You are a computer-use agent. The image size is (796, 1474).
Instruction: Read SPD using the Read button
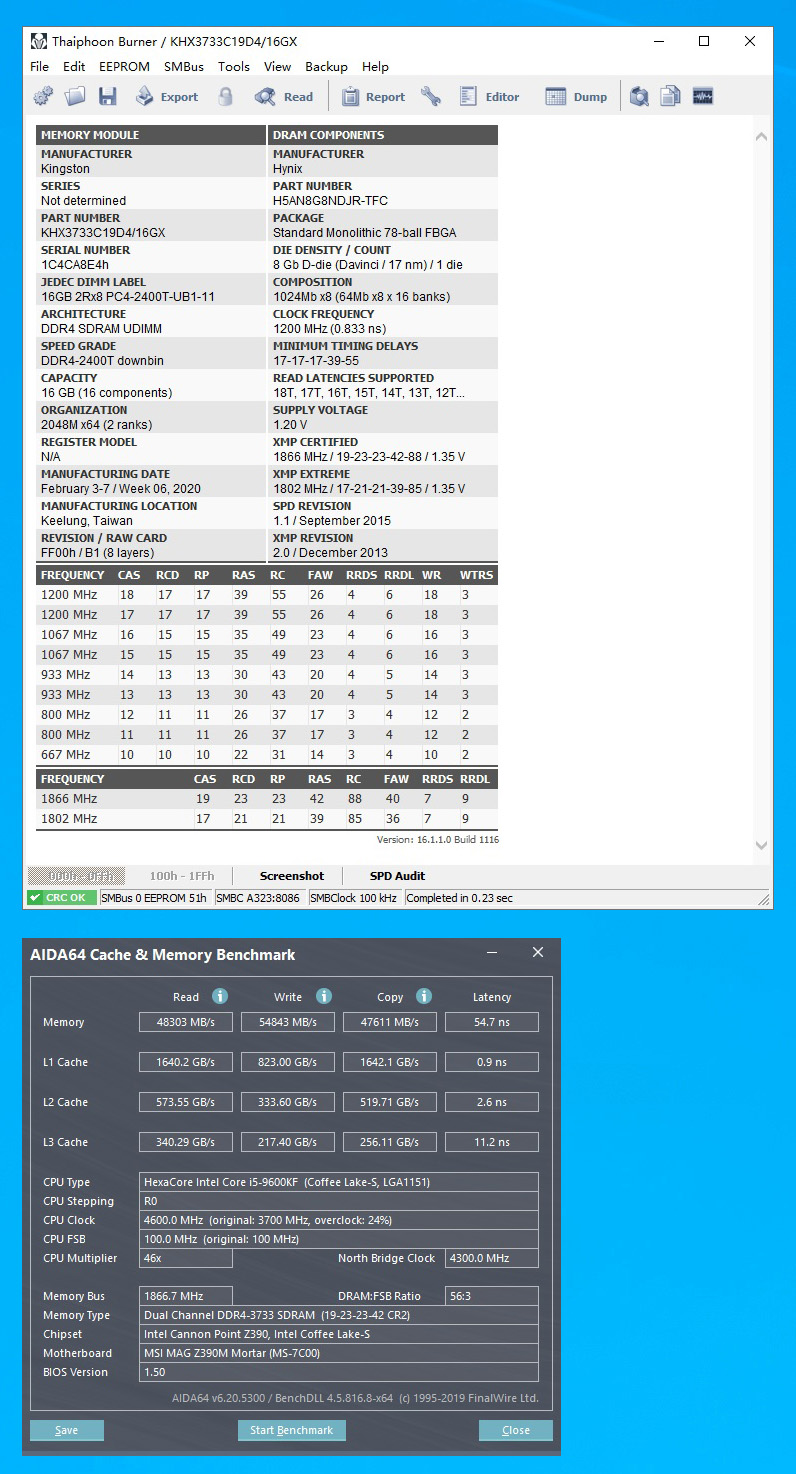click(284, 97)
